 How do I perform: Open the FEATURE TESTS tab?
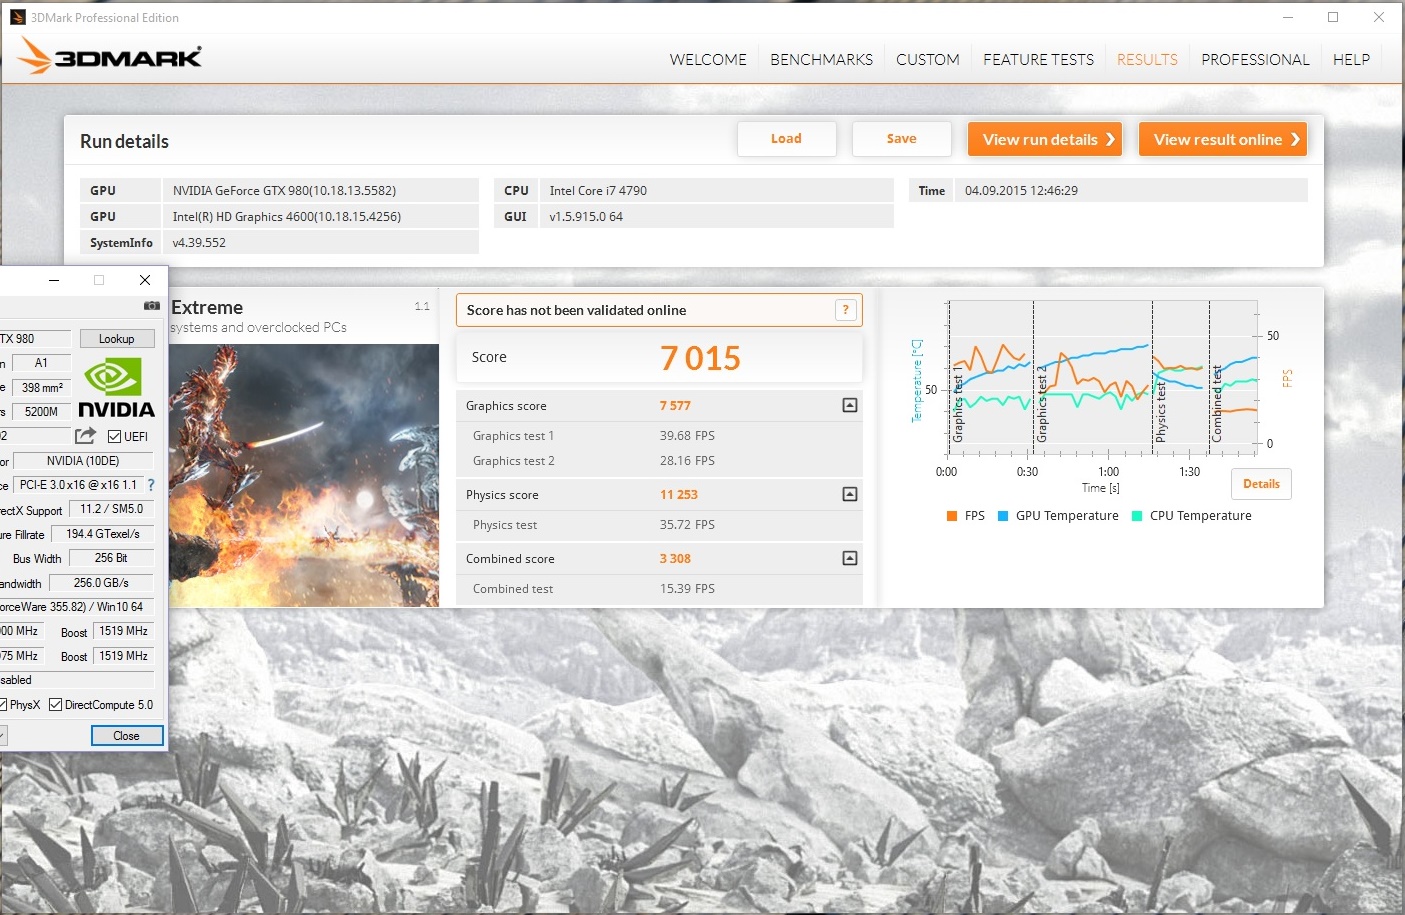1038,60
